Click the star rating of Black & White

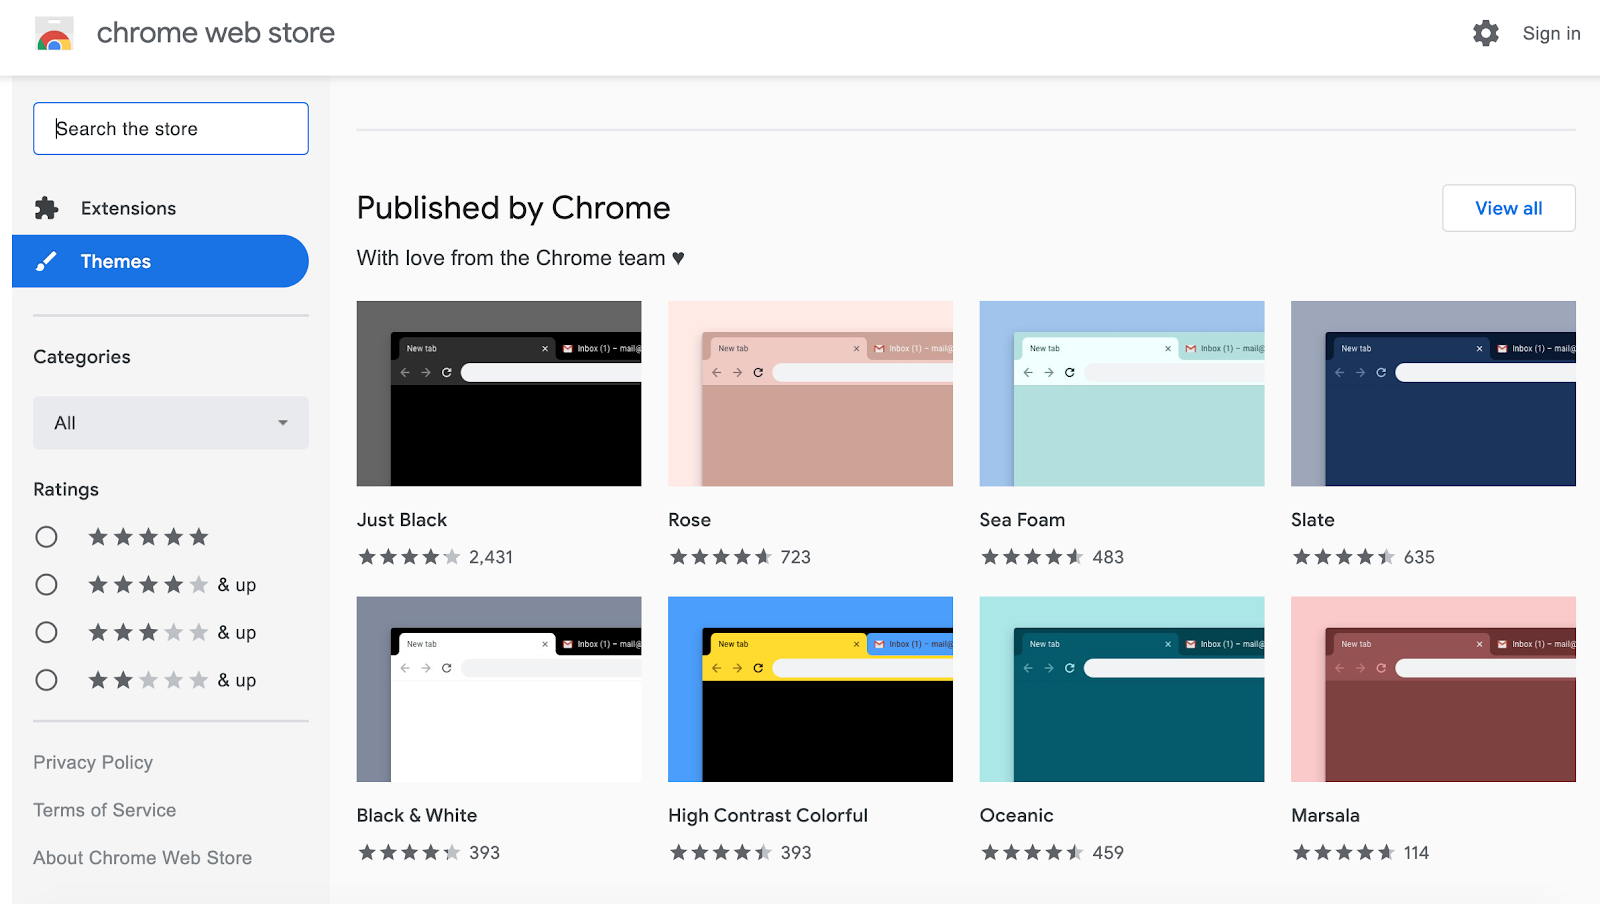410,853
